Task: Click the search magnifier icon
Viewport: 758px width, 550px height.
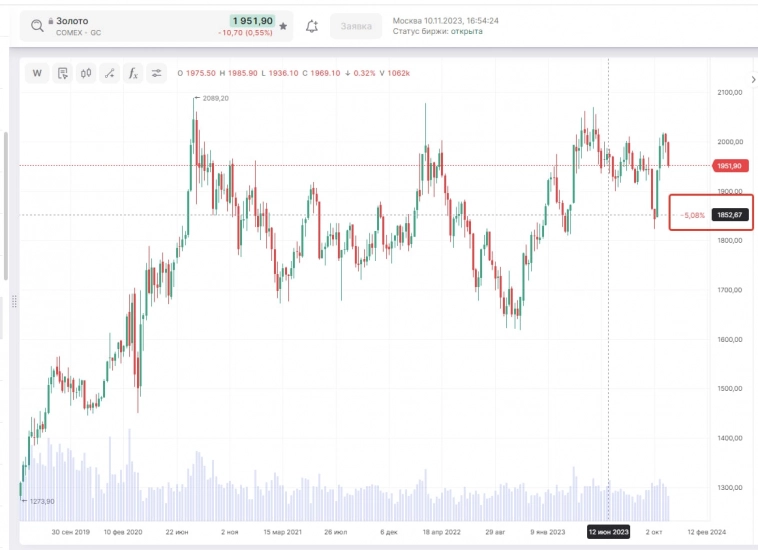Action: pos(37,26)
